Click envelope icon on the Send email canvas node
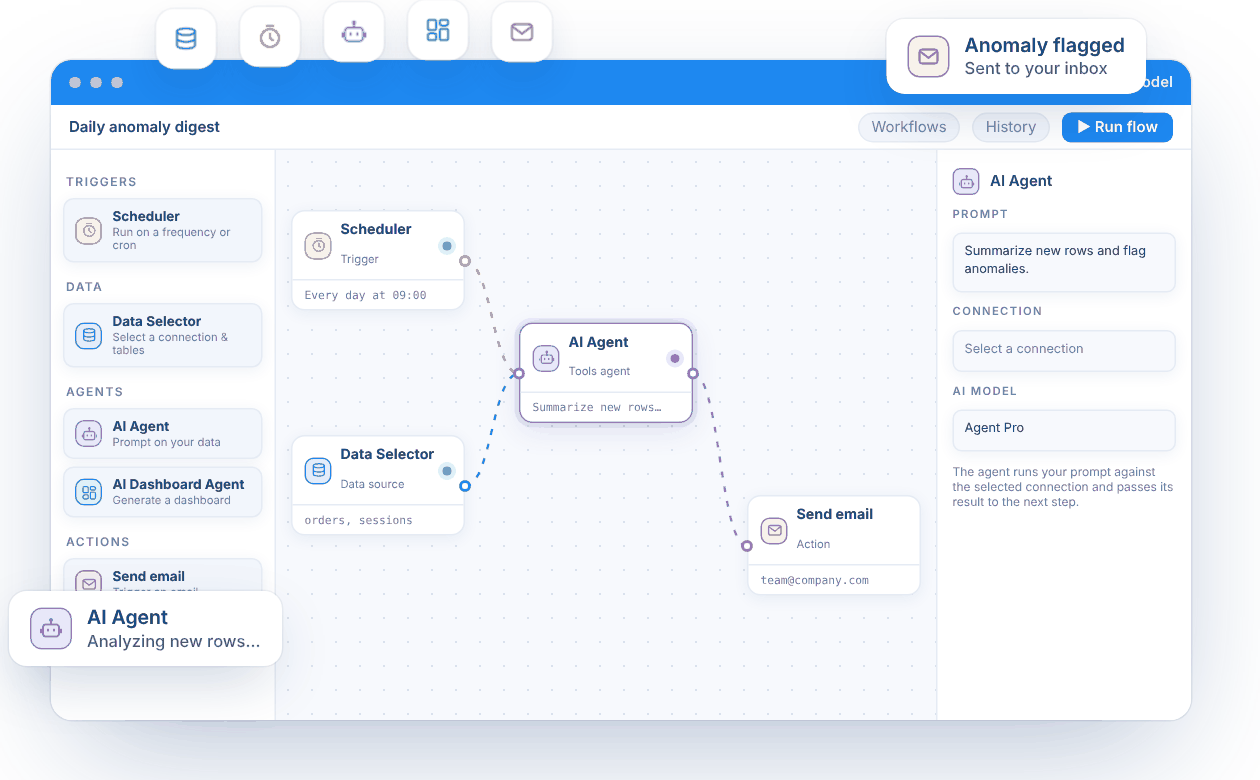Viewport: 1260px width, 780px height. pyautogui.click(x=774, y=530)
